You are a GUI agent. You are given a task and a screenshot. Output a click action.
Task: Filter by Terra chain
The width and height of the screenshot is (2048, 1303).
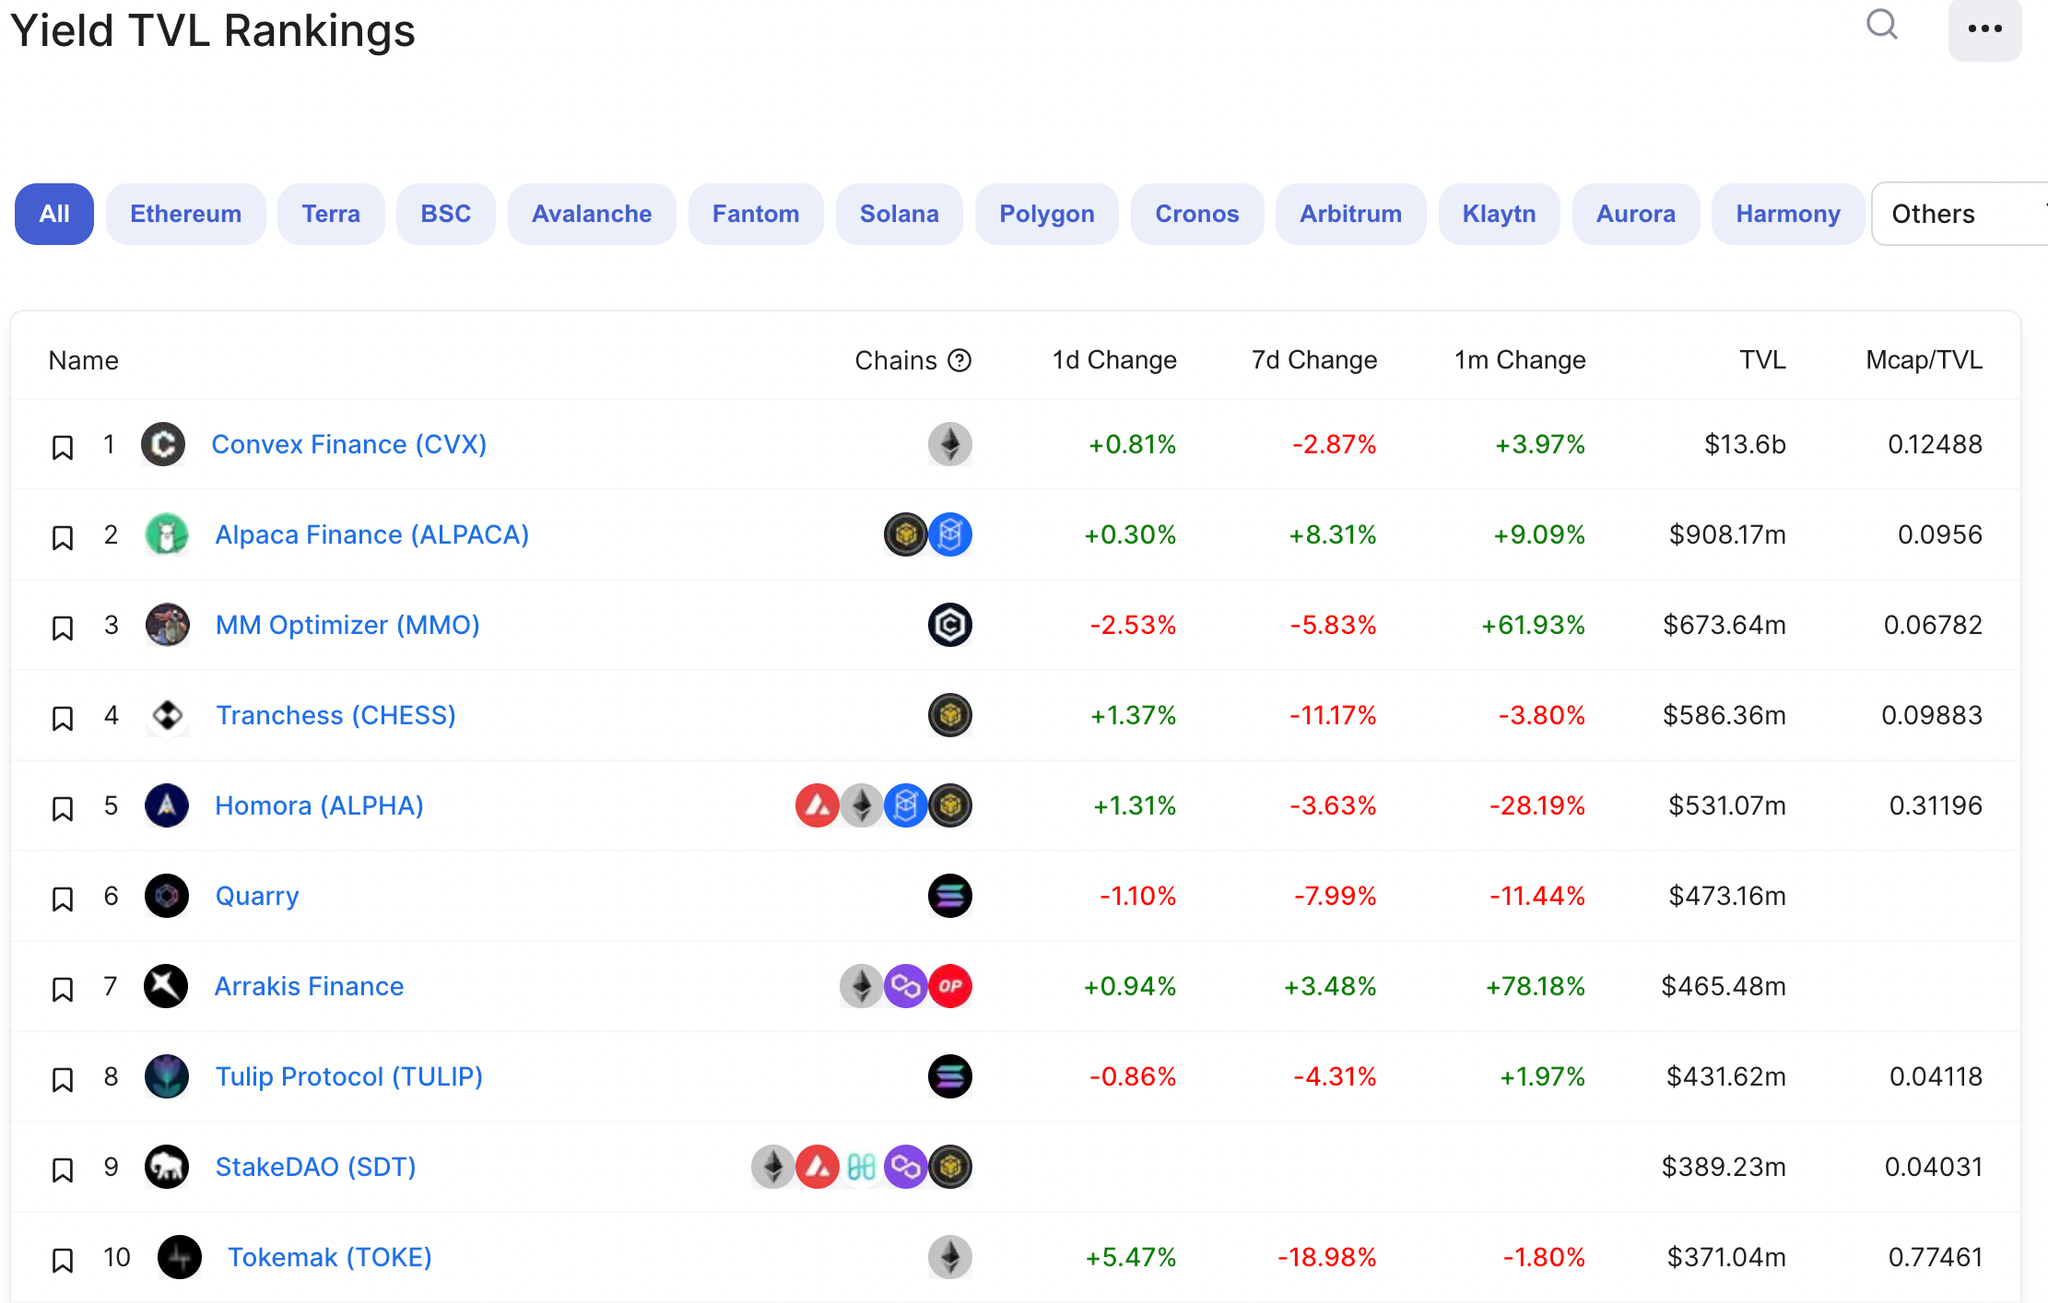pyautogui.click(x=331, y=214)
